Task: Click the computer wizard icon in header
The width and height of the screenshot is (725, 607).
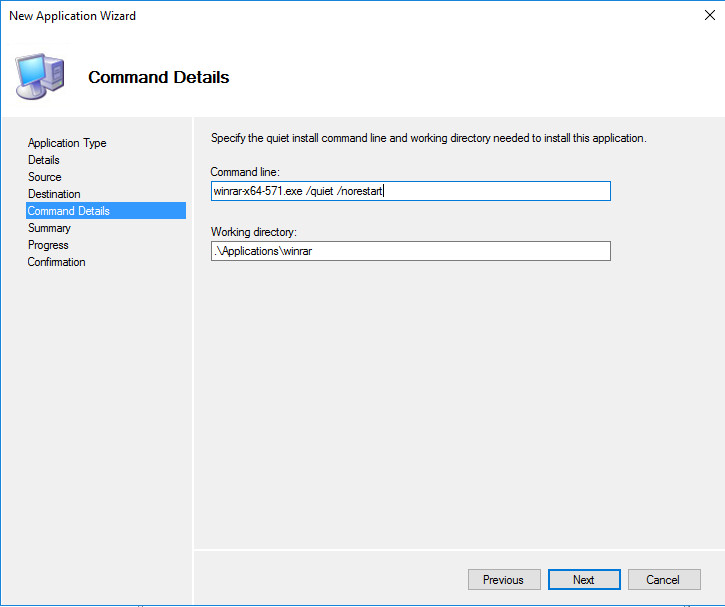Action: (39, 76)
